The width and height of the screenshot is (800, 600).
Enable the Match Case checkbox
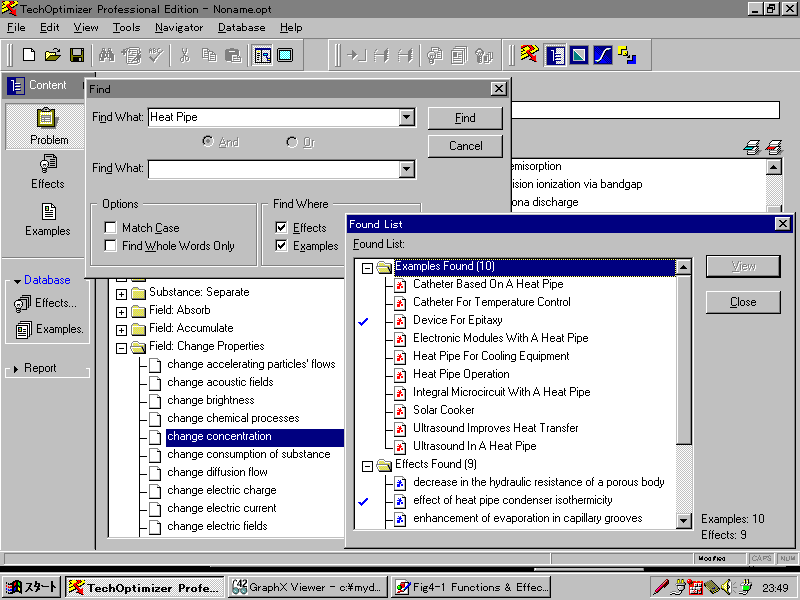pyautogui.click(x=110, y=227)
